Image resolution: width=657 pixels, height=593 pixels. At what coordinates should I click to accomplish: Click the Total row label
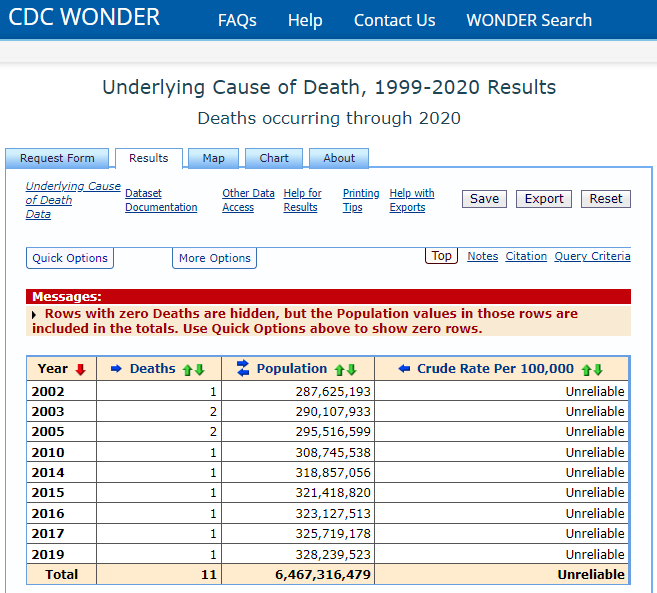point(62,574)
